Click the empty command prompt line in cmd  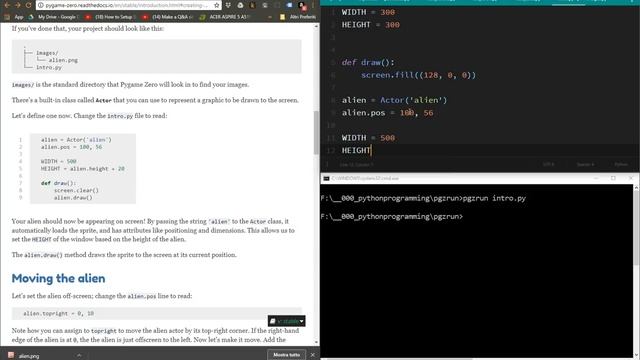(x=392, y=216)
